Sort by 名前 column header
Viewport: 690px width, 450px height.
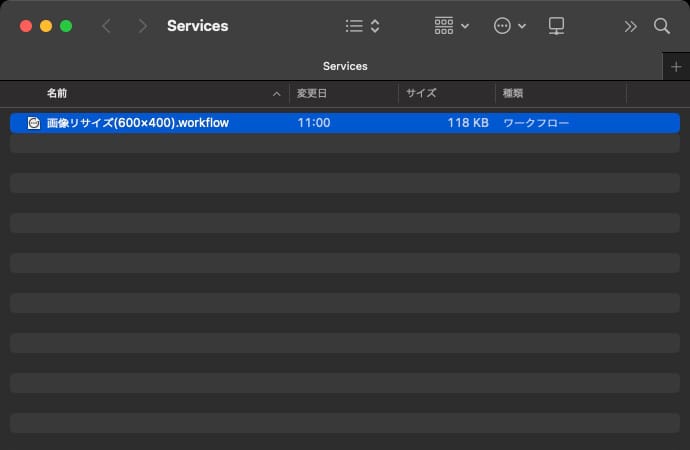point(57,93)
